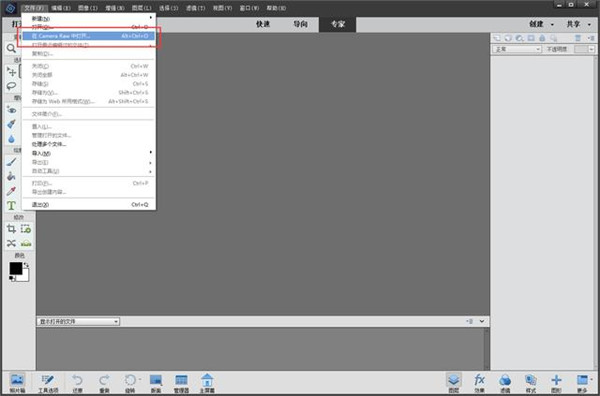Select the Brush tool
Viewport: 600px width, 396px height.
pos(11,162)
